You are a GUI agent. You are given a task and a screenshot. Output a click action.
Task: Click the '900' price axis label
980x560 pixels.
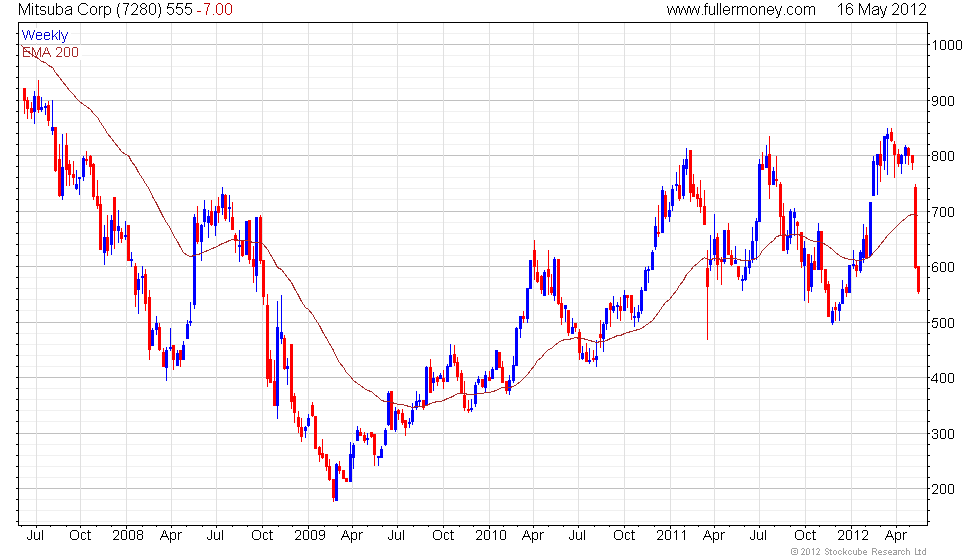tap(943, 101)
